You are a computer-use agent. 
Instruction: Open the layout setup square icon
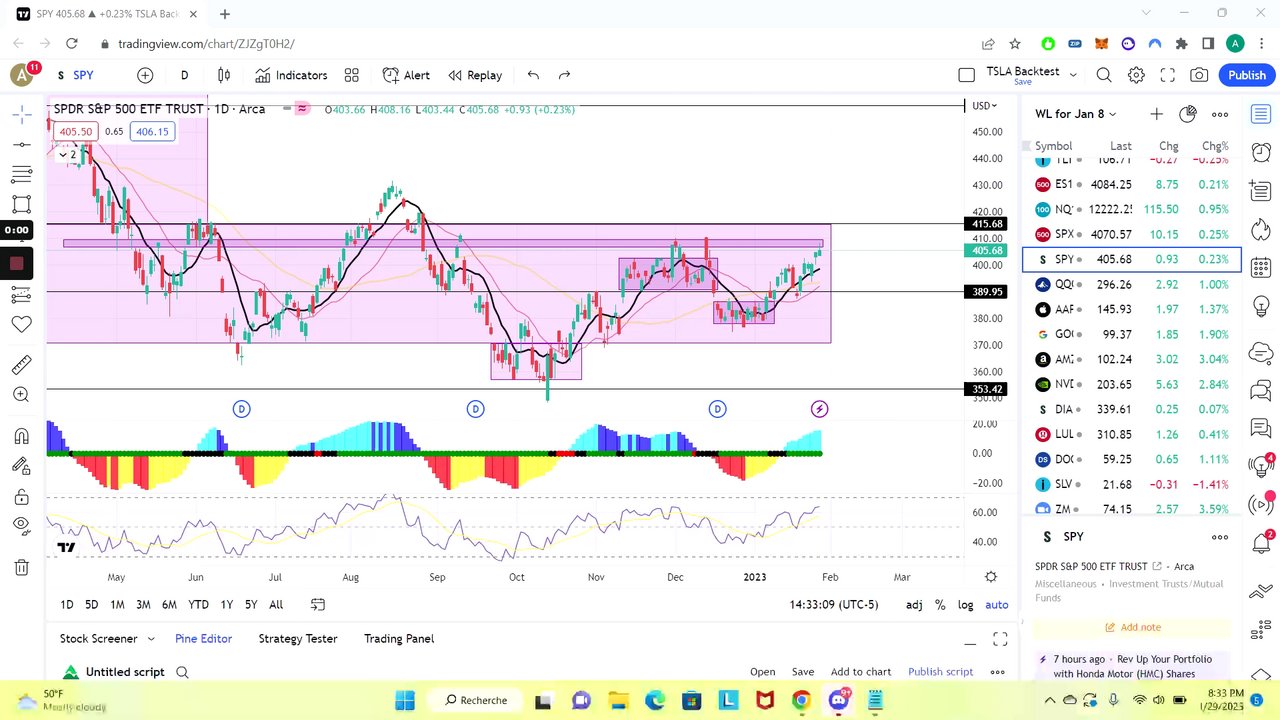click(966, 75)
